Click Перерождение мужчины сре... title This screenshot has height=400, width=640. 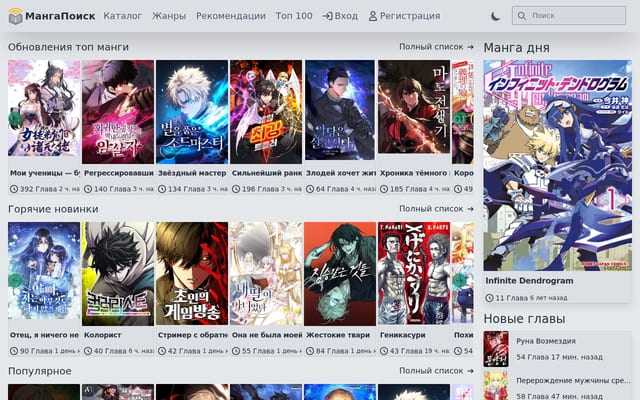[x=573, y=380]
